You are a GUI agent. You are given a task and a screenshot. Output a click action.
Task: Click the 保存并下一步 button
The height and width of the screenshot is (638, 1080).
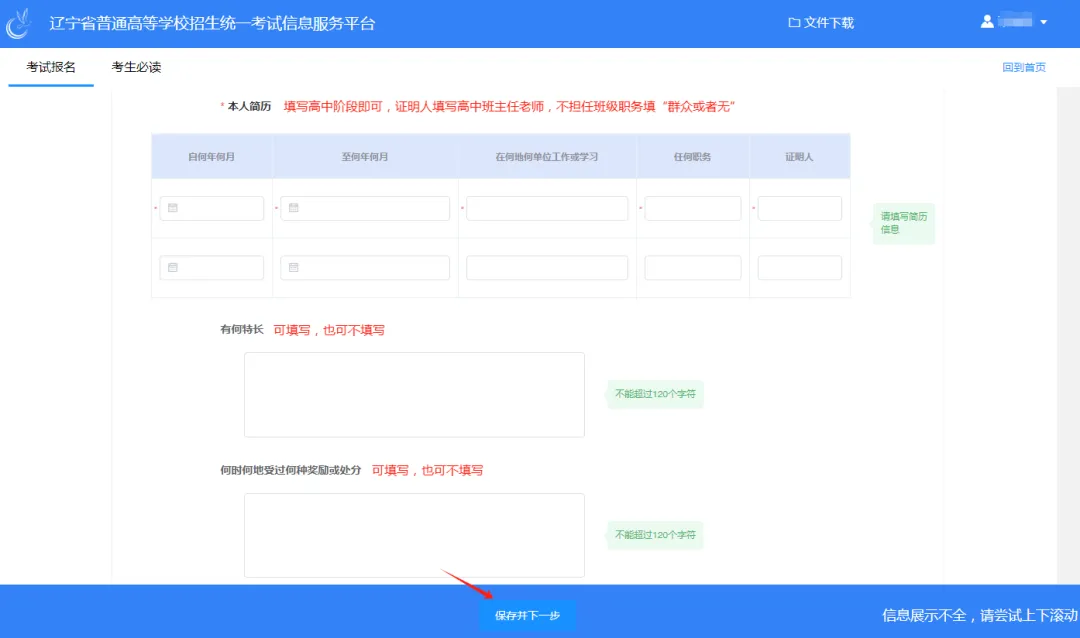528,615
